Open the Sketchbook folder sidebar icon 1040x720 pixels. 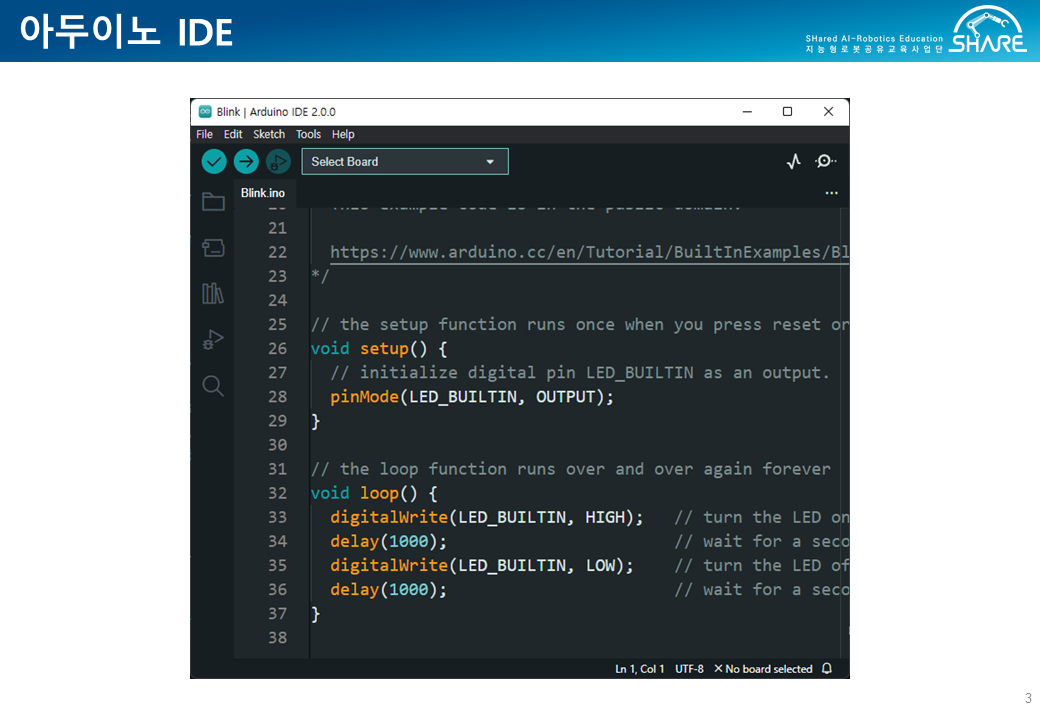click(213, 202)
